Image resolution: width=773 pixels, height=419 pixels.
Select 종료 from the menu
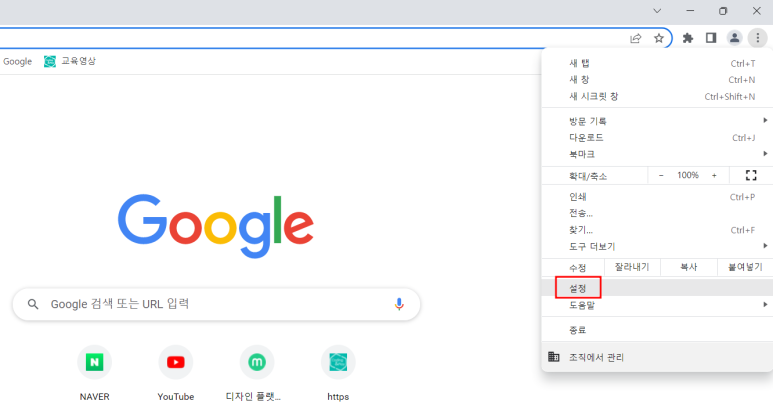[657, 330]
